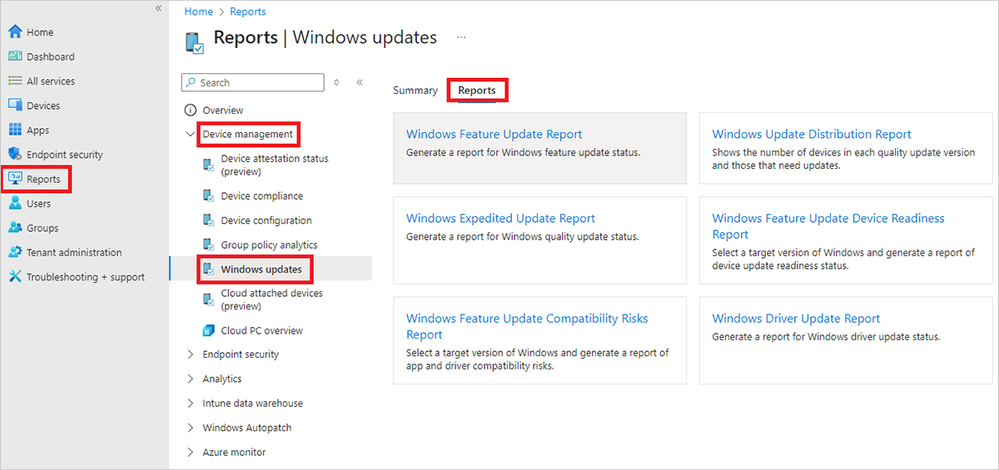Select Device configuration report item

point(266,220)
